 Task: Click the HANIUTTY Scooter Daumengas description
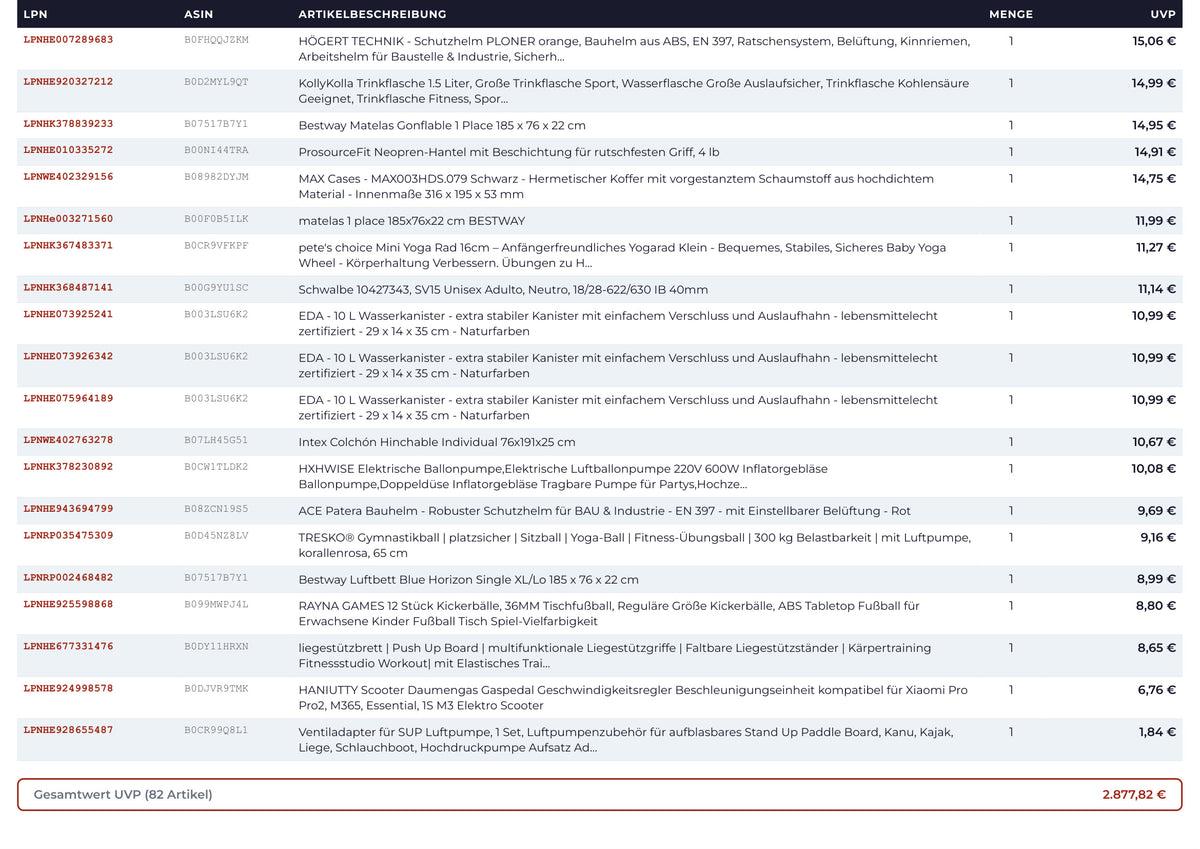point(633,698)
